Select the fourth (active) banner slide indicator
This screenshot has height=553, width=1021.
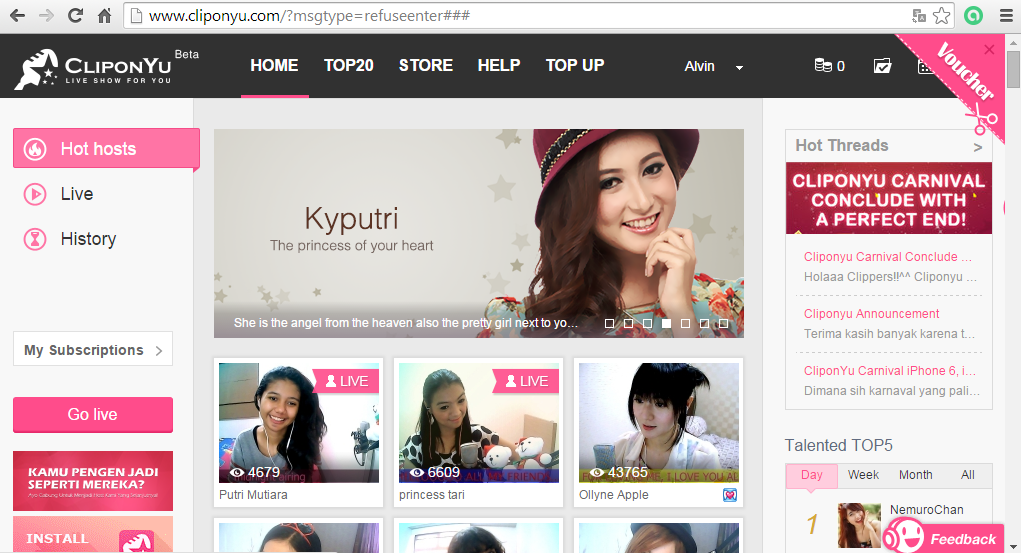tap(666, 323)
